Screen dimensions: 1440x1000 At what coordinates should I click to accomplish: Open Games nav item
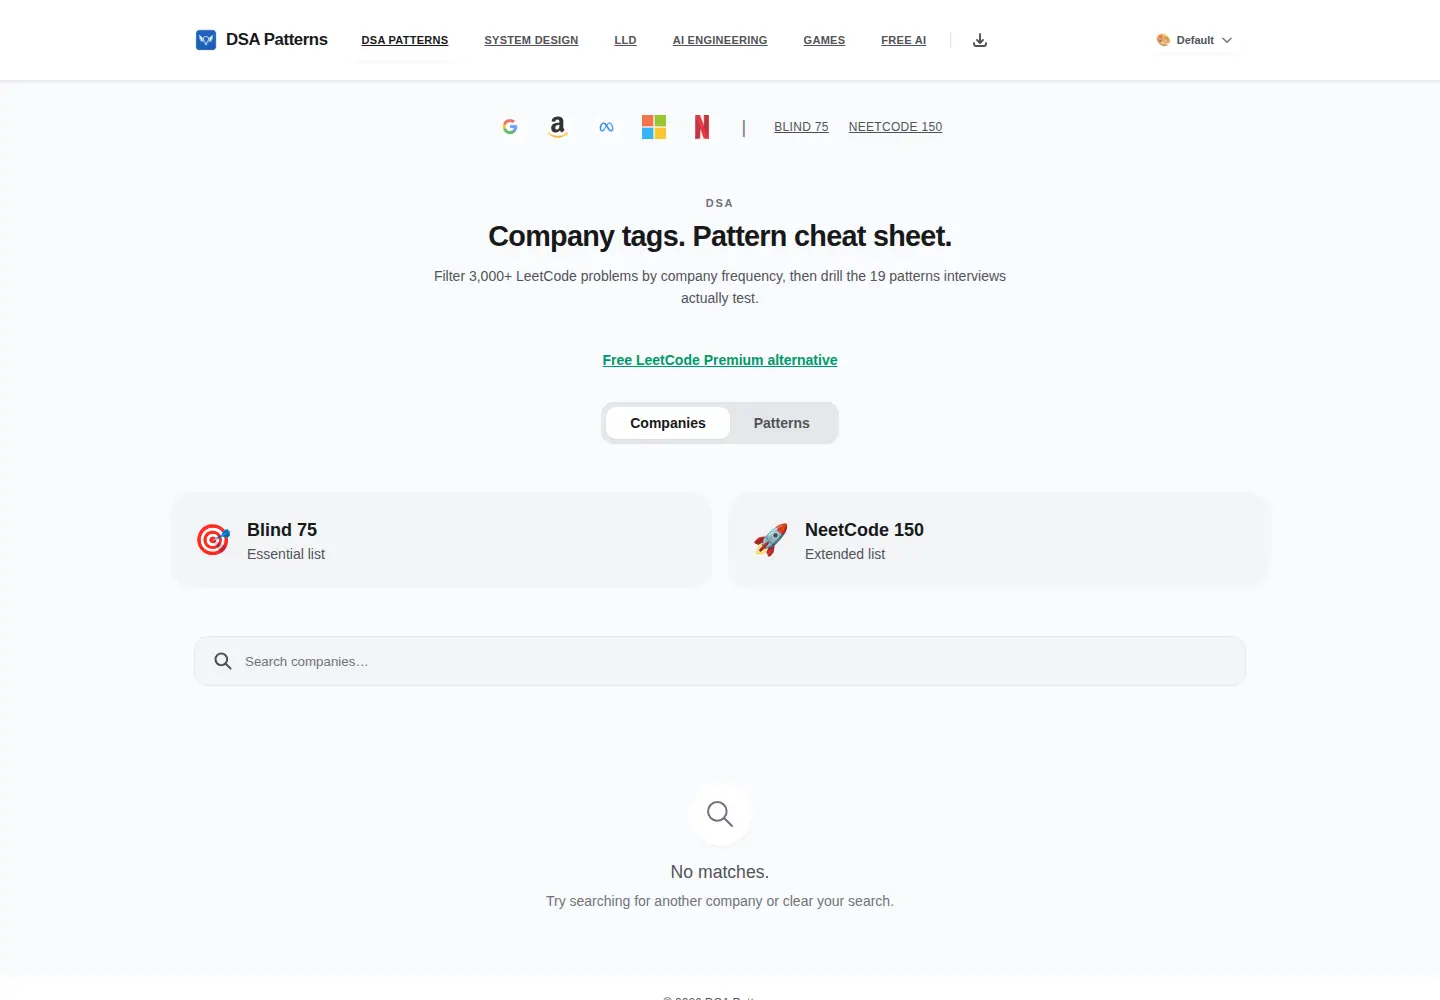(x=824, y=40)
